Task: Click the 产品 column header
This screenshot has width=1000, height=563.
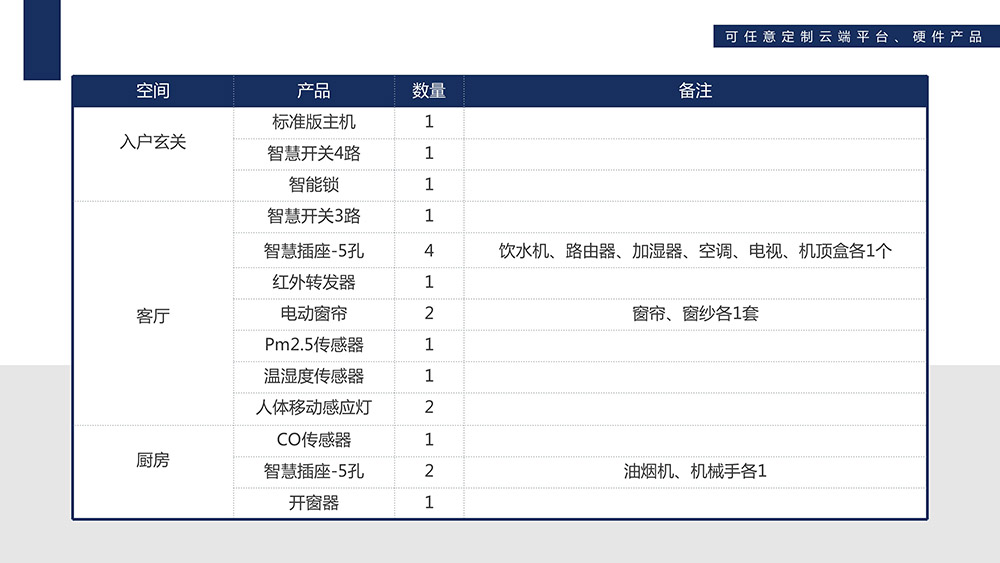Action: point(314,91)
